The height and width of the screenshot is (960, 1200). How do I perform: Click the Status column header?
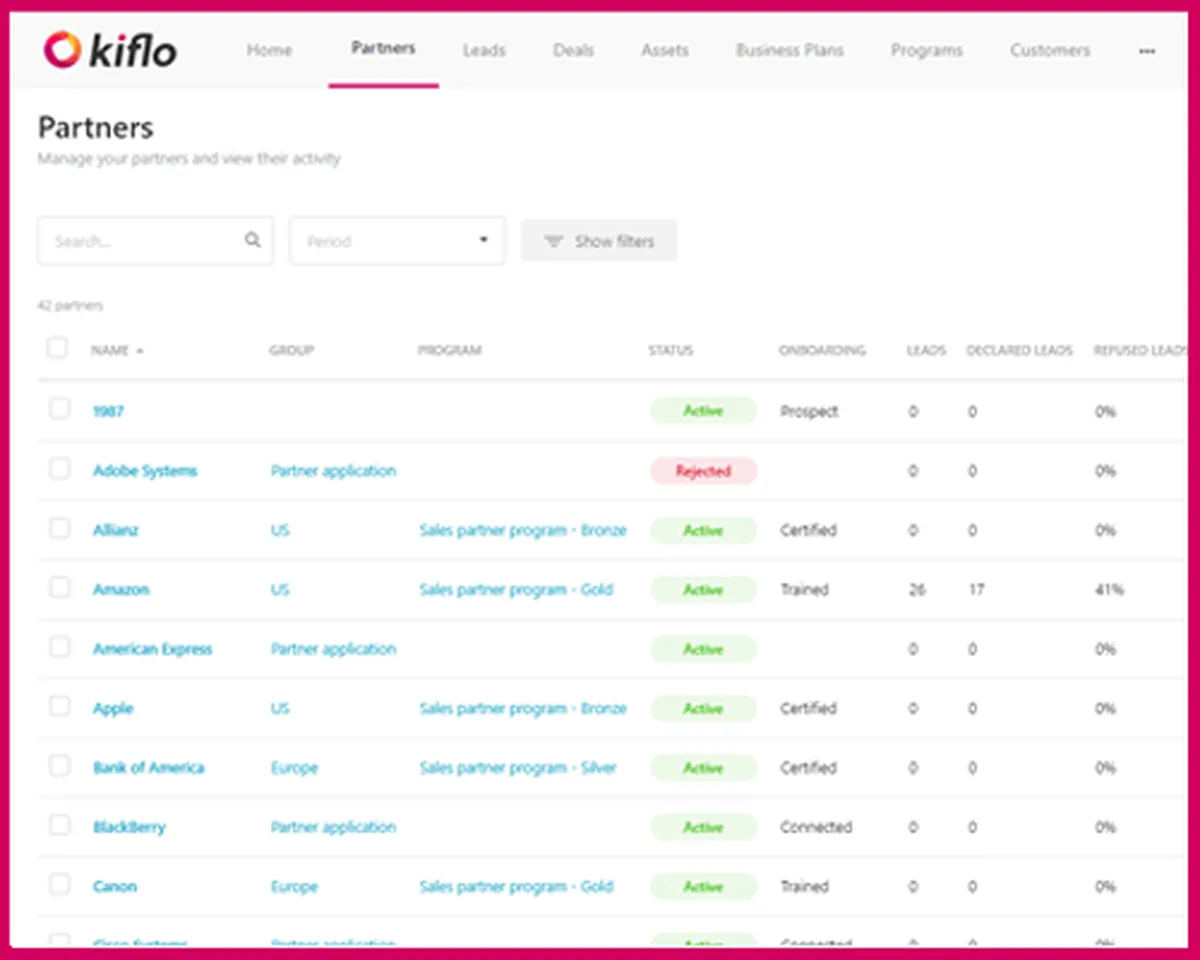click(670, 351)
